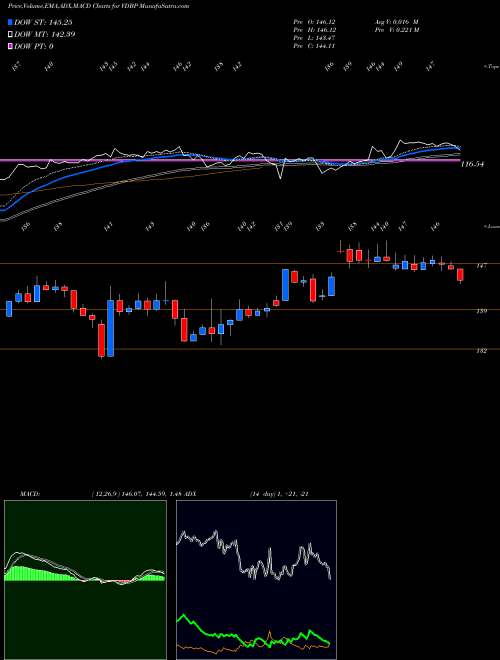Select the Pre V: 0.221 M value
The image size is (500, 660).
point(396,30)
